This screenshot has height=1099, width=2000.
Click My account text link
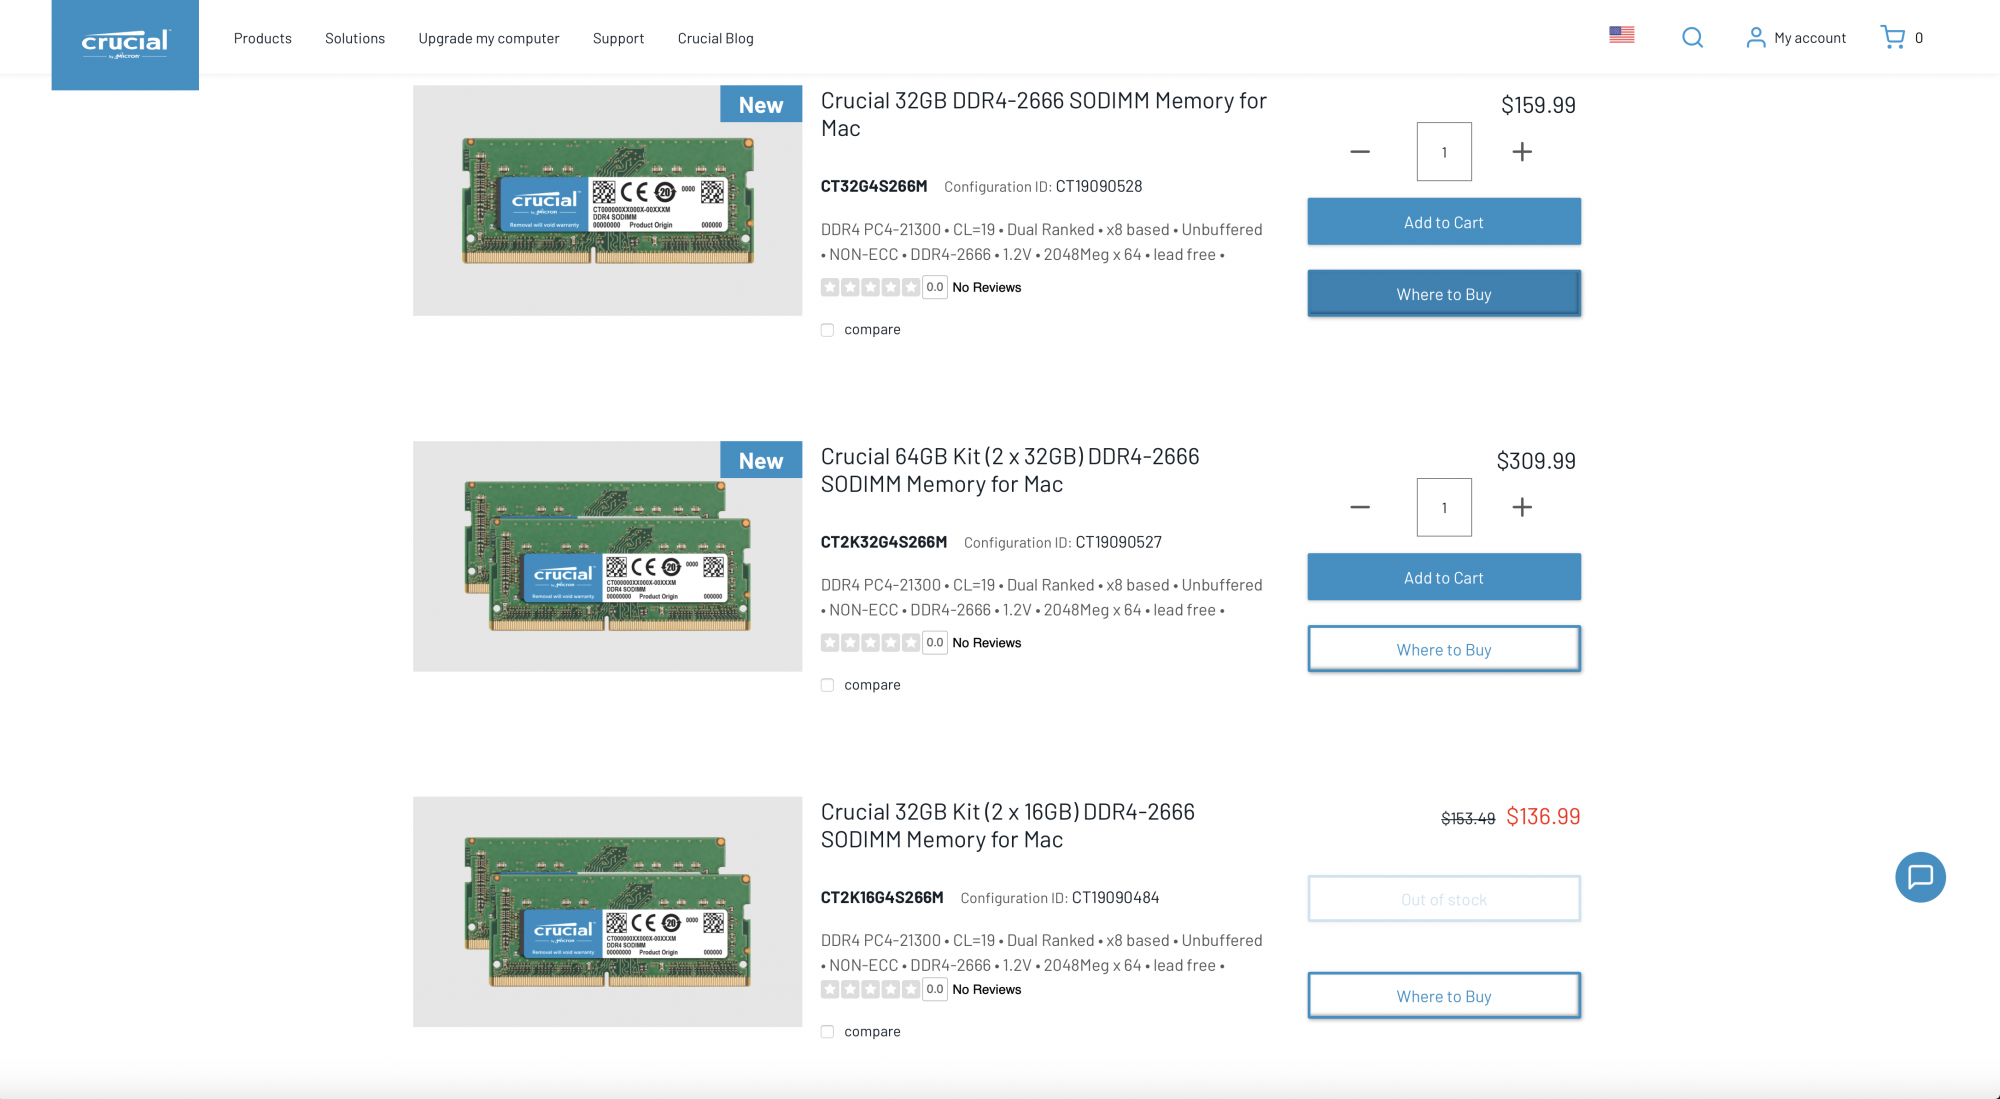[x=1810, y=38]
